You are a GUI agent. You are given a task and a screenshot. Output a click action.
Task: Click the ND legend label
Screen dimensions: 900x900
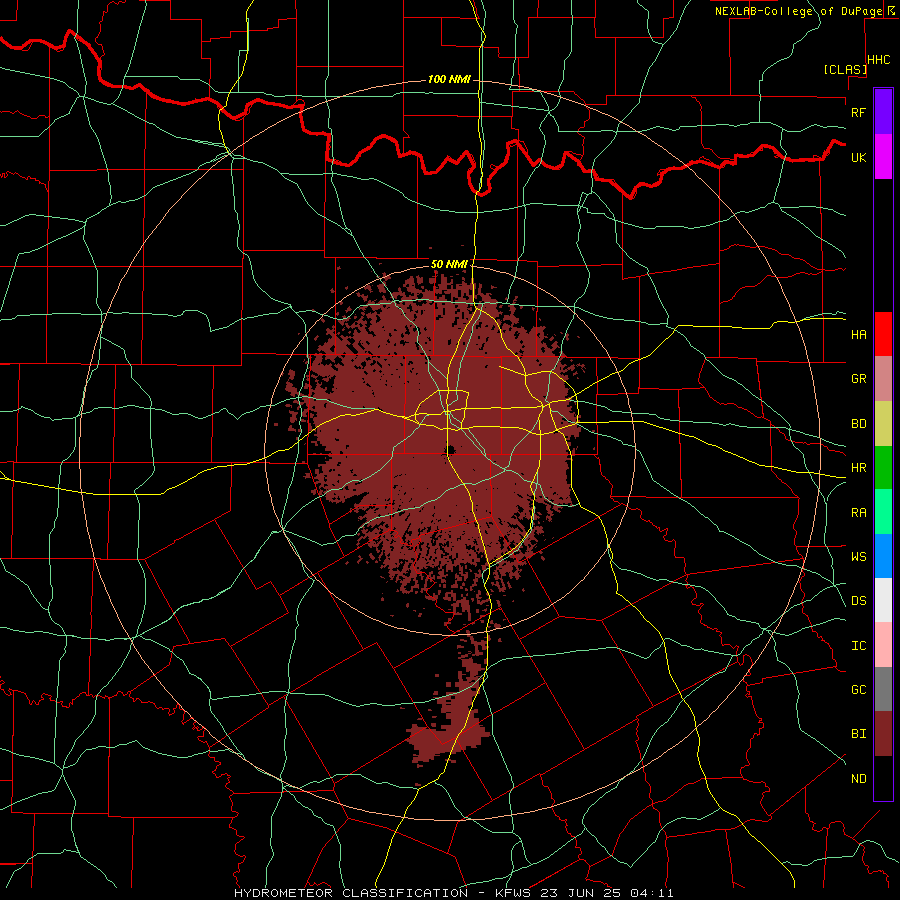click(x=858, y=778)
